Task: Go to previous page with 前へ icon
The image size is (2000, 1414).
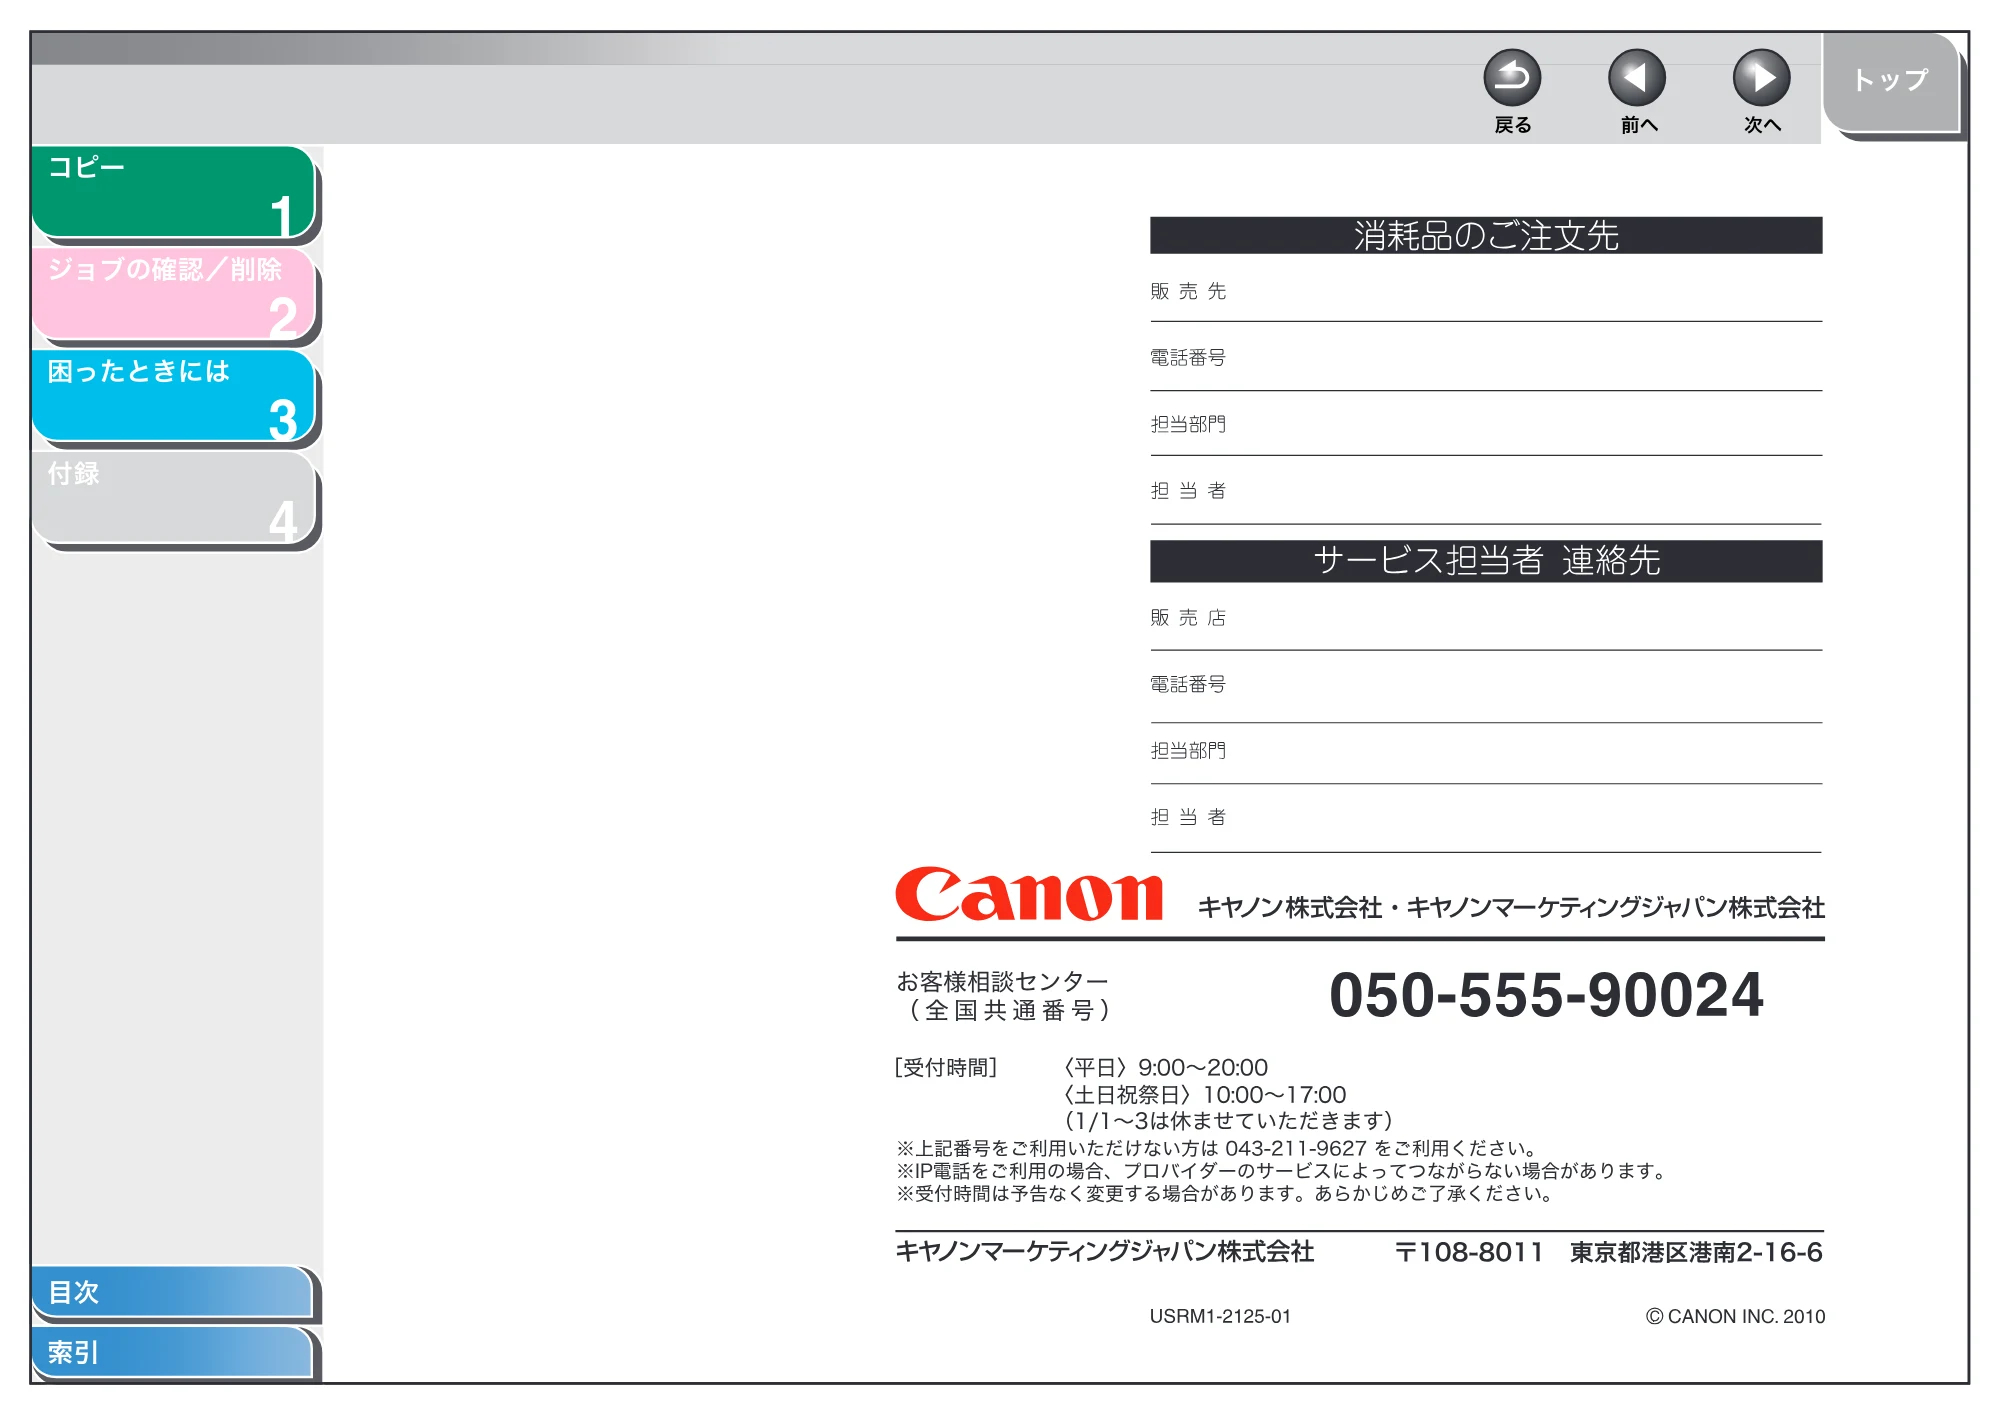Action: click(x=1637, y=78)
